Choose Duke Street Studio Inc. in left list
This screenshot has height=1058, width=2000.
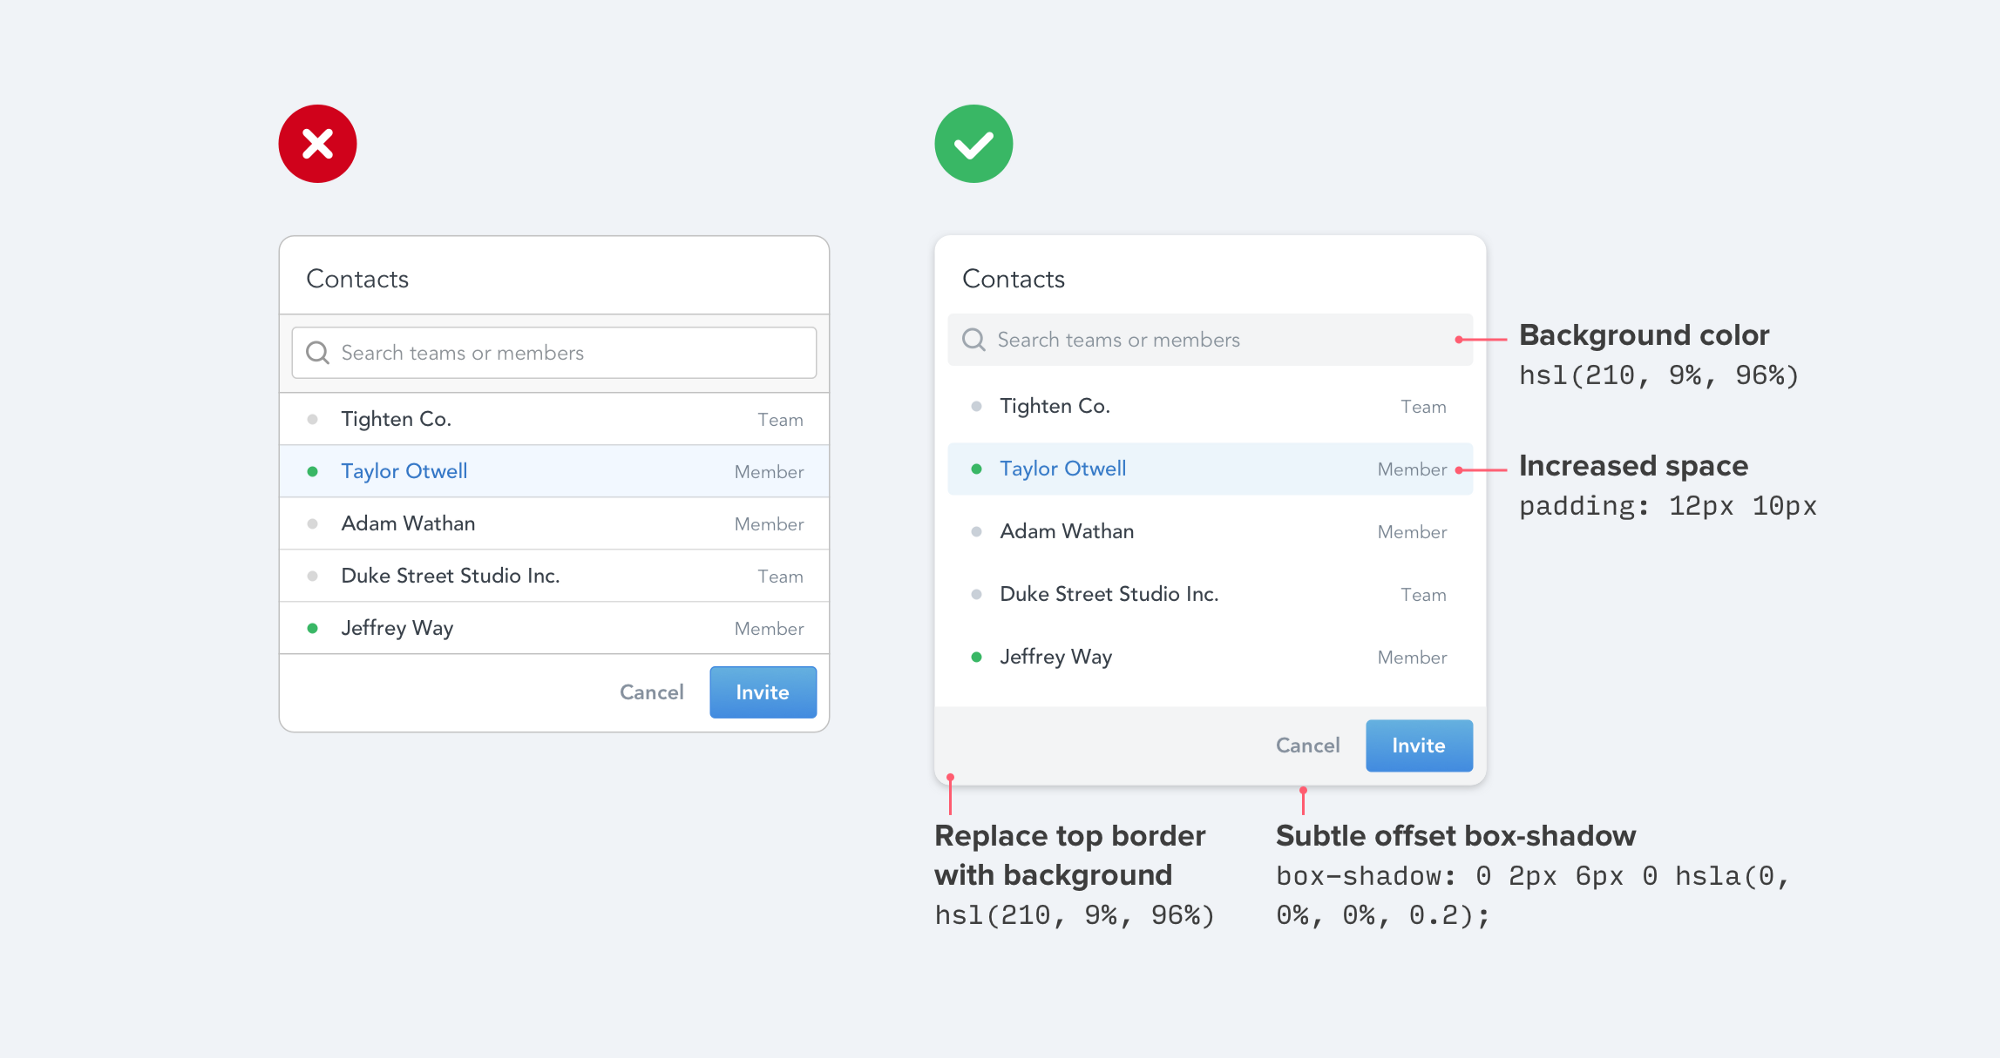pos(554,576)
